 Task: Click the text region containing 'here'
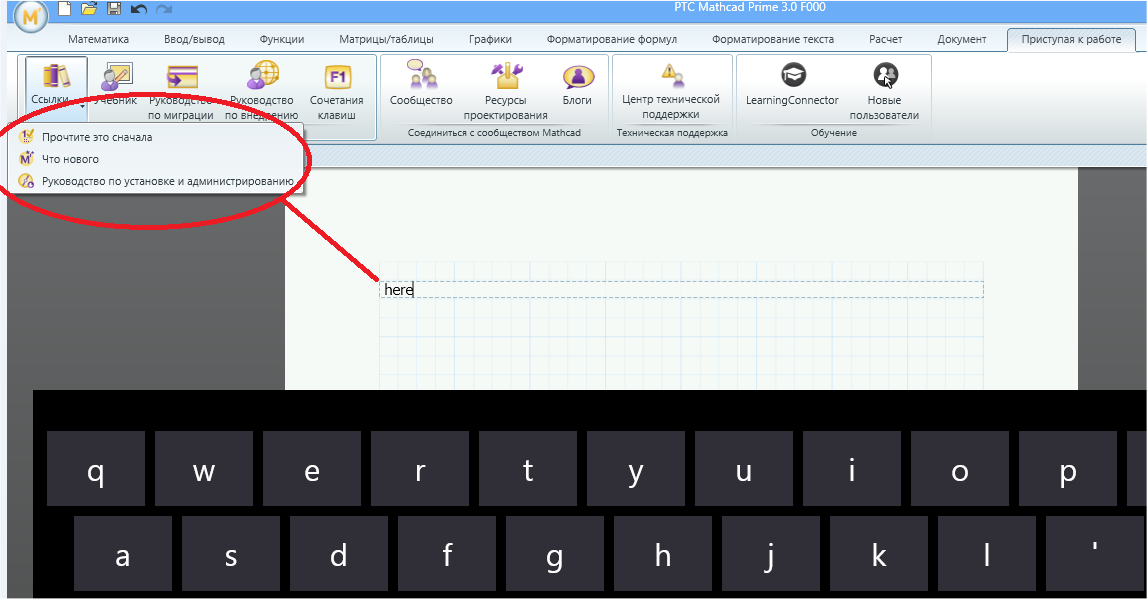coord(681,290)
